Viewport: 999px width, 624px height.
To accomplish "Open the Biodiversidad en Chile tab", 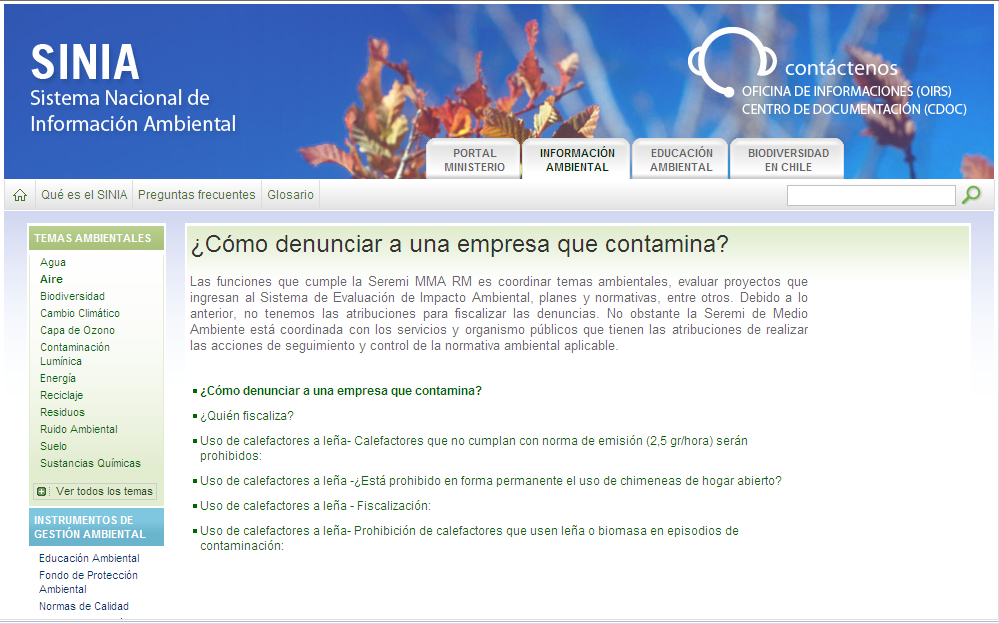I will click(788, 160).
